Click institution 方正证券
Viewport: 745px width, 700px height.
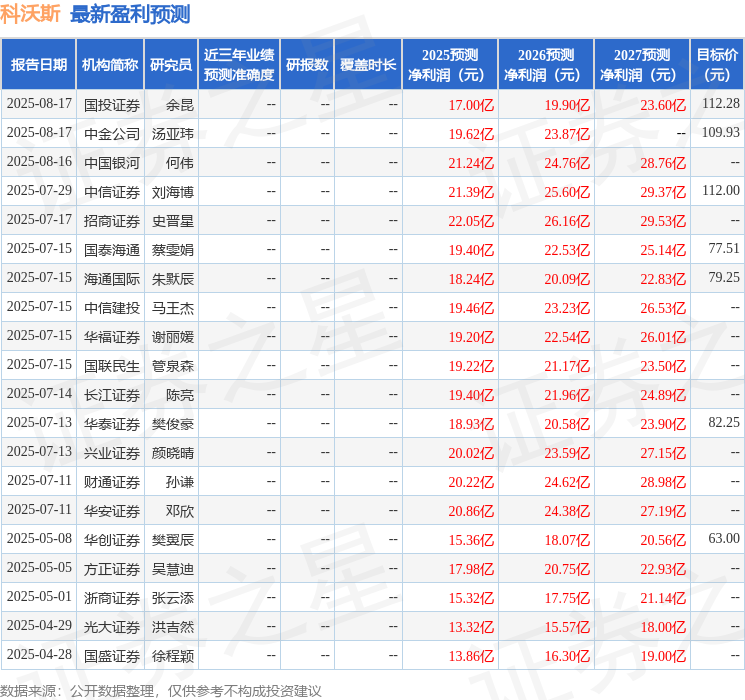112,568
